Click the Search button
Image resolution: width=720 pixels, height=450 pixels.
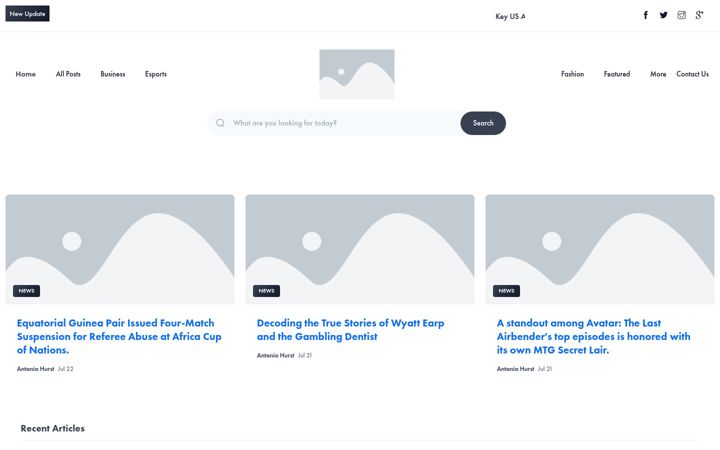pyautogui.click(x=483, y=123)
